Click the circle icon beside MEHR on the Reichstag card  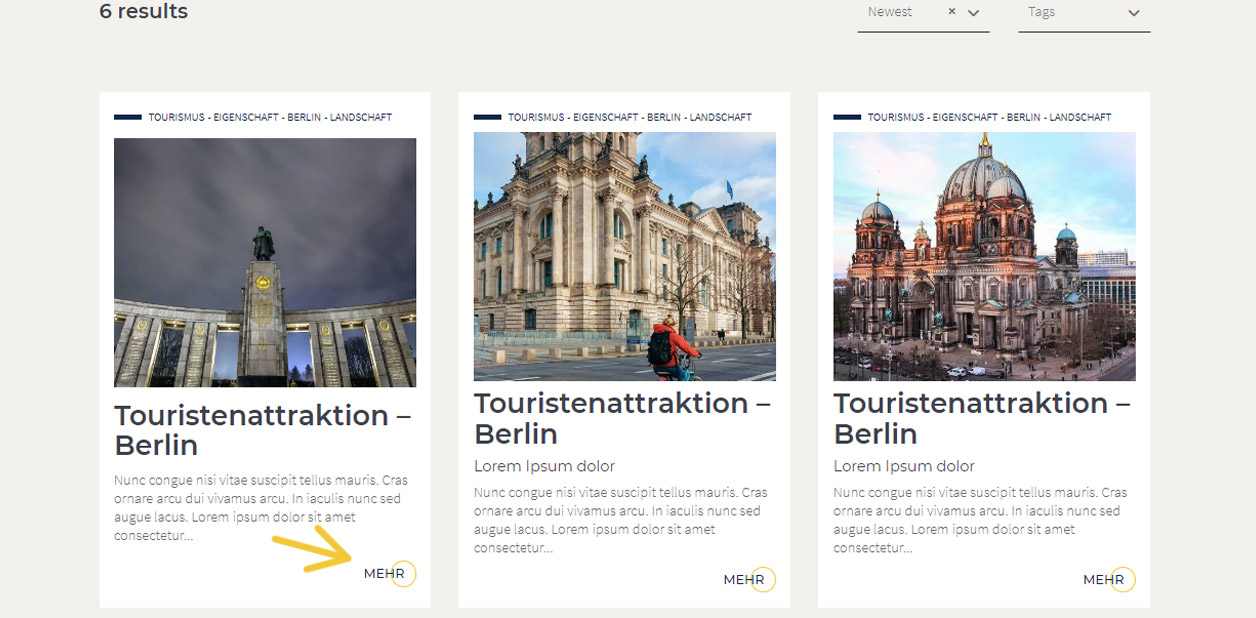click(x=763, y=579)
